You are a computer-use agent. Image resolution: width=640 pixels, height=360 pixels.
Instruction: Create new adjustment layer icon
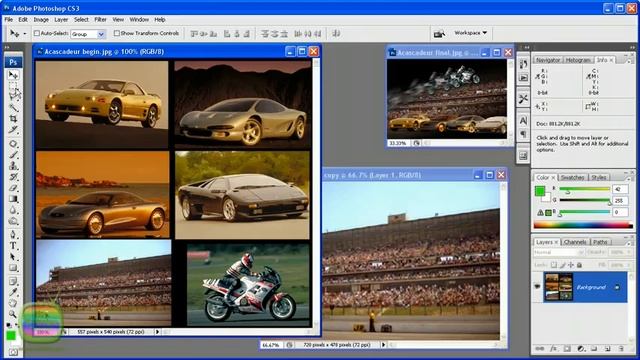(x=580, y=349)
